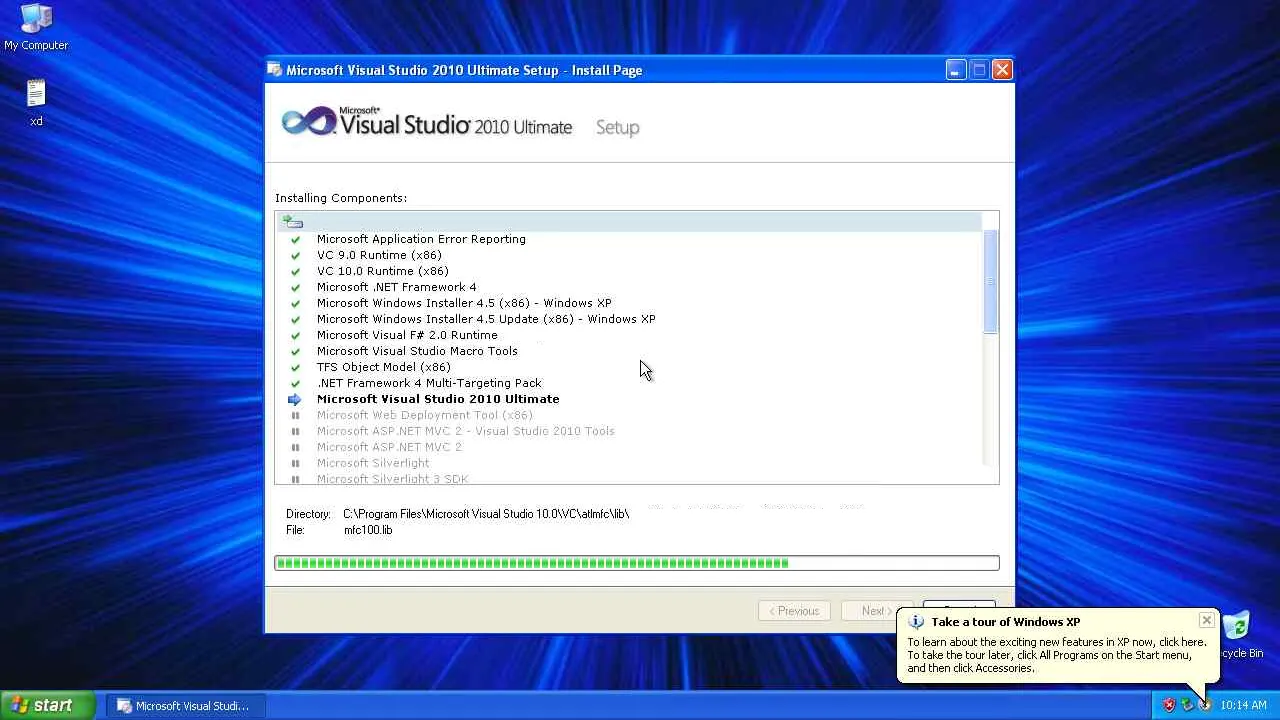Click the check beside Visual F# 2.0 Runtime

pos(295,336)
